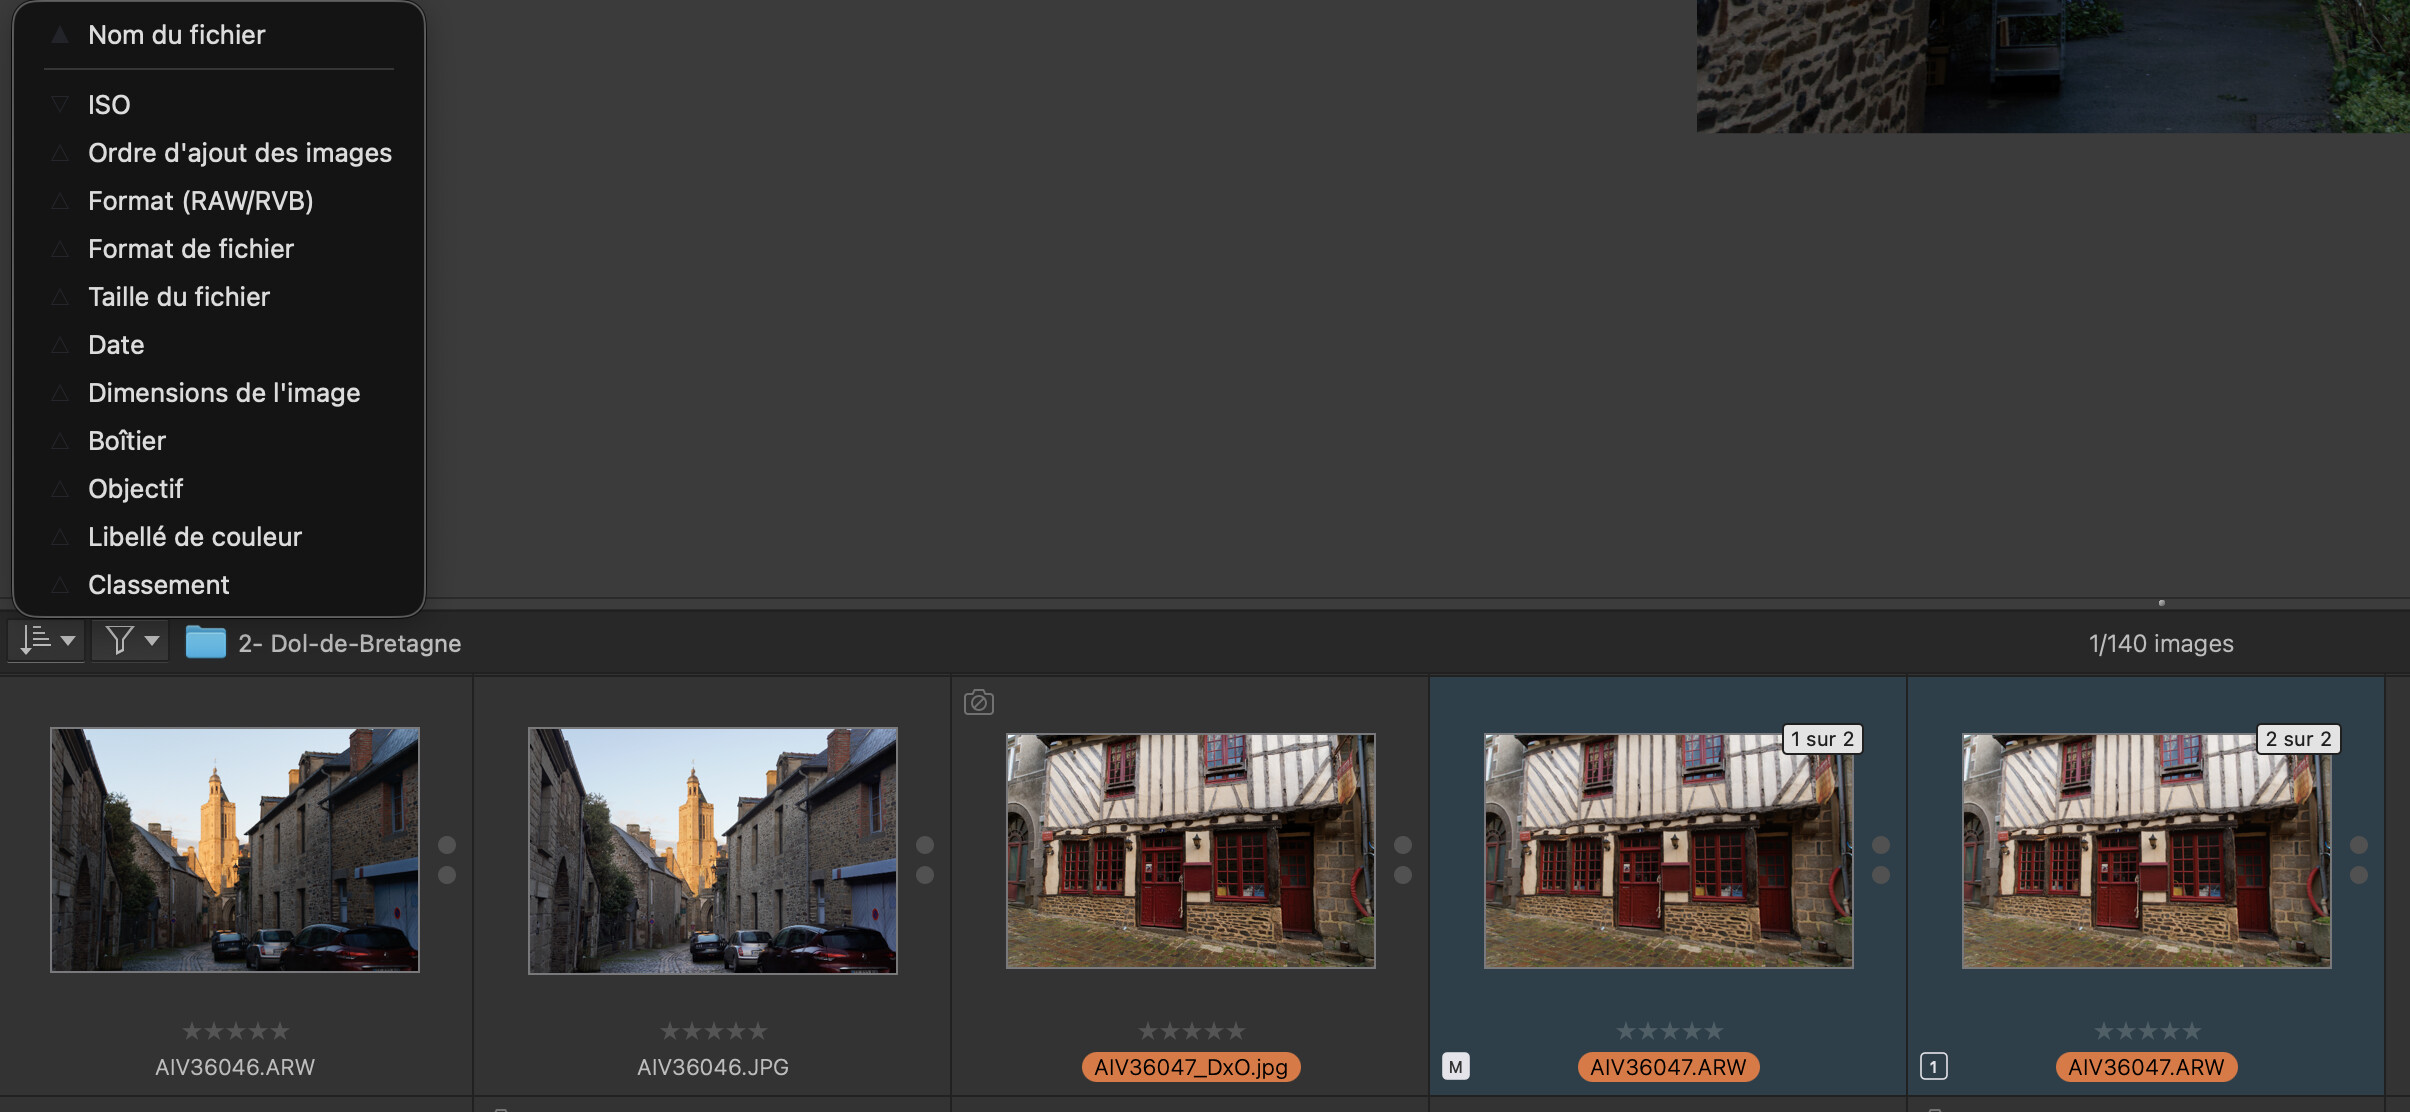
Task: Click the no-camera icon above AIV36047_DxO.jpg
Action: point(978,702)
